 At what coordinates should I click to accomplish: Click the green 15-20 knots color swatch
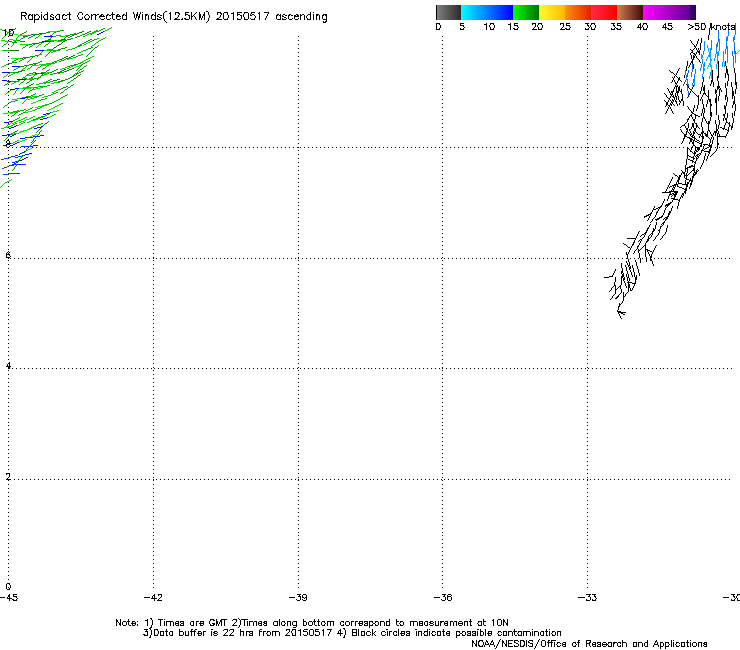[x=526, y=12]
